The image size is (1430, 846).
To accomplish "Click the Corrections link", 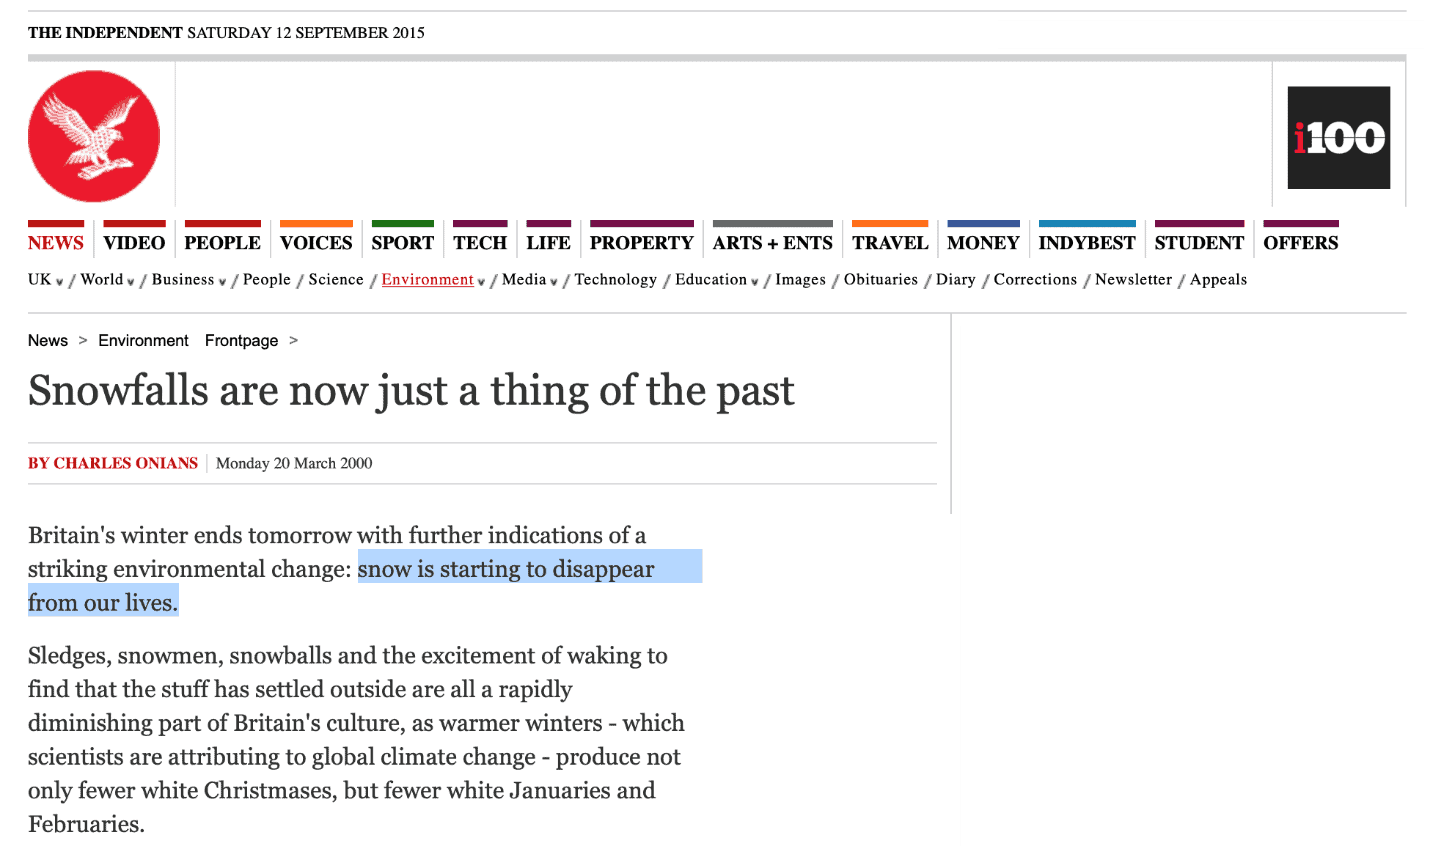I will coord(1035,280).
